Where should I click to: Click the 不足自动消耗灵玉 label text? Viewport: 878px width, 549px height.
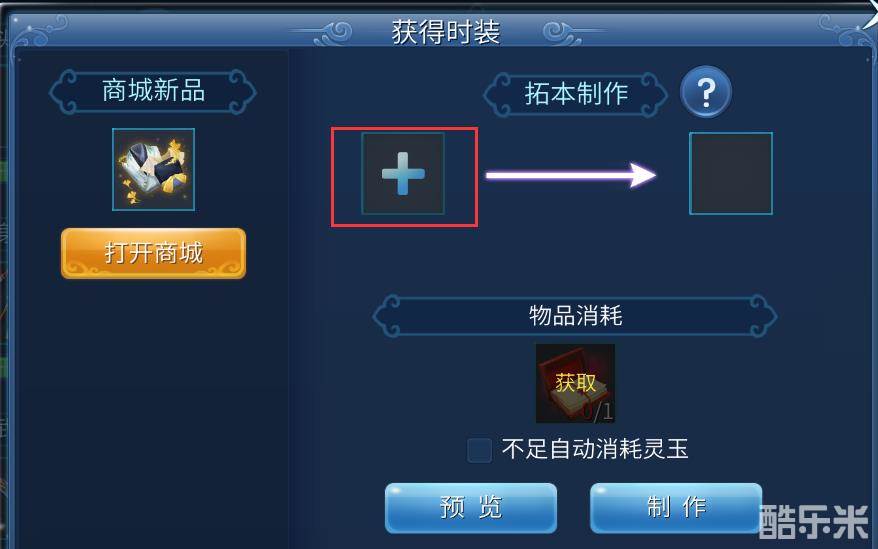[595, 449]
